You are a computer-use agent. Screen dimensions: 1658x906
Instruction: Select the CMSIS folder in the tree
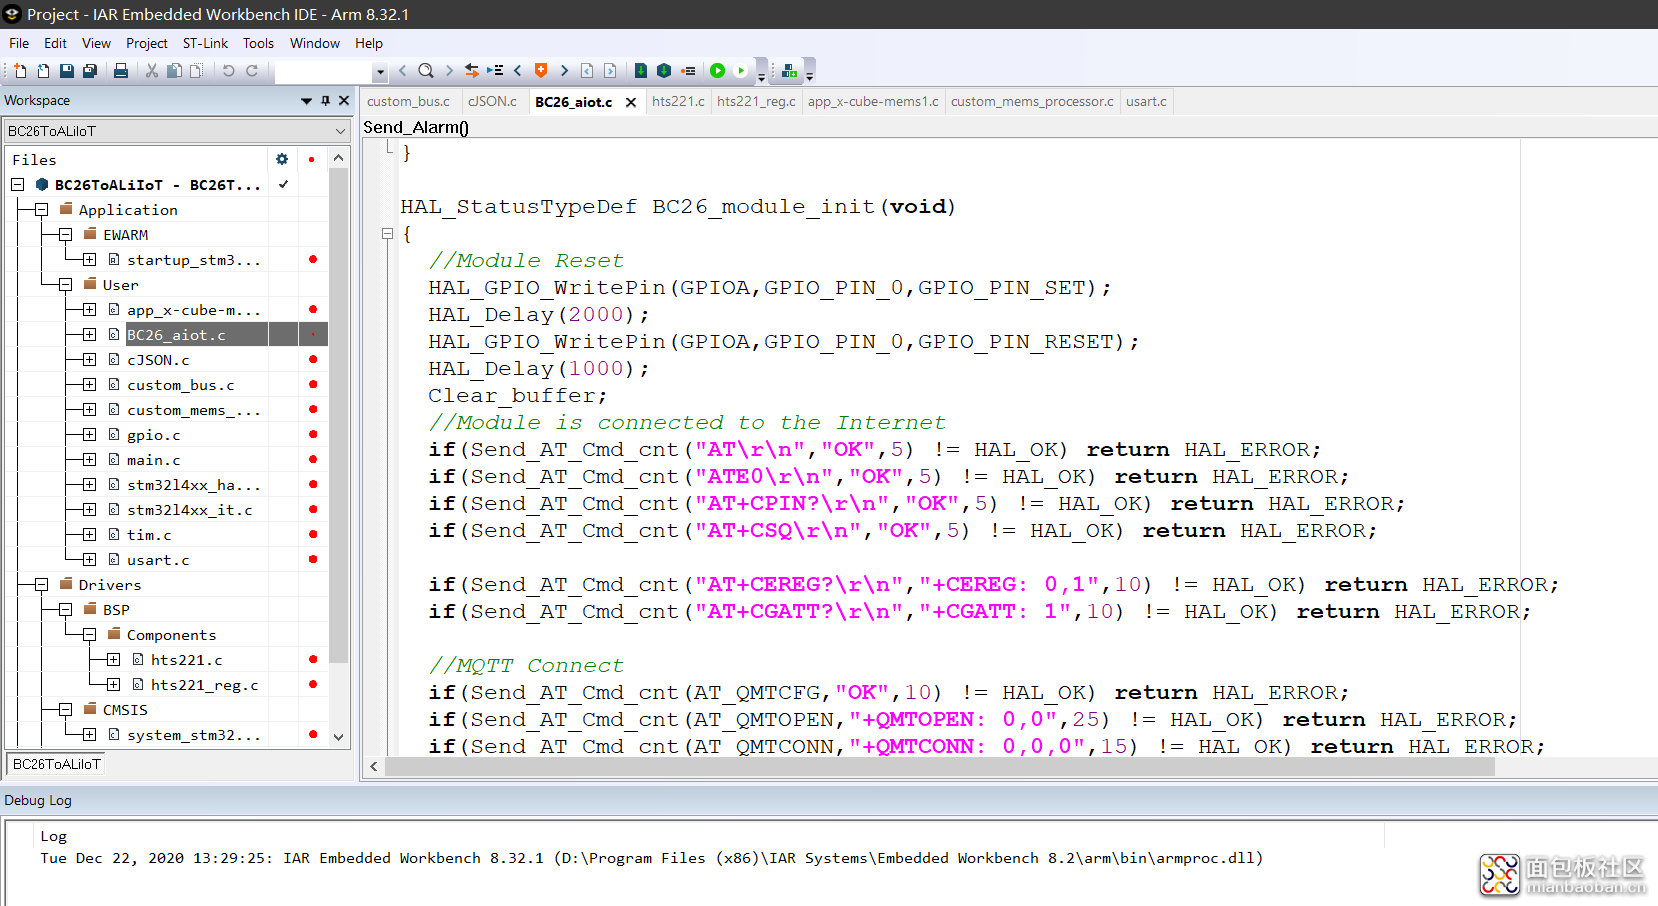tap(125, 710)
